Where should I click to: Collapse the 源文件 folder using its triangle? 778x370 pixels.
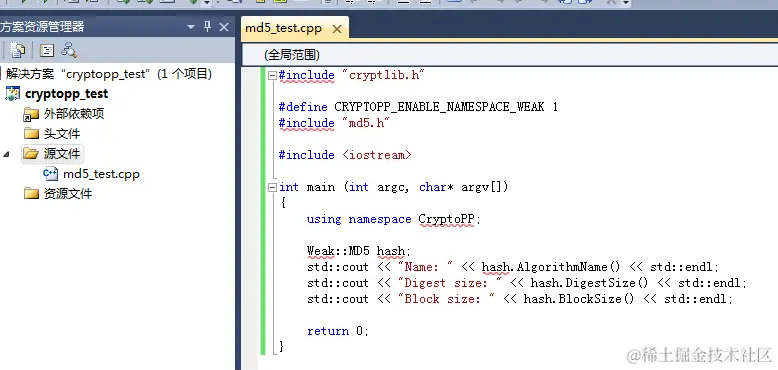tap(6, 154)
